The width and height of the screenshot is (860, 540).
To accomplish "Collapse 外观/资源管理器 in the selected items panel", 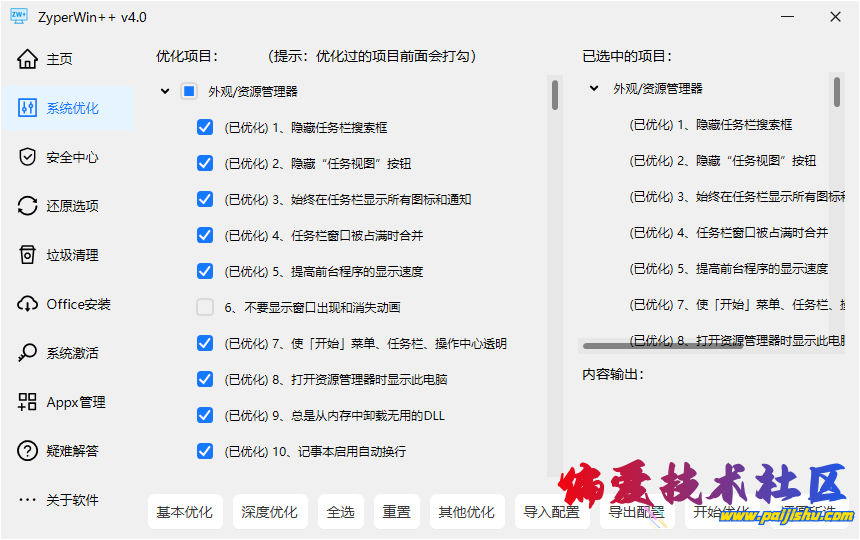I will pyautogui.click(x=594, y=89).
